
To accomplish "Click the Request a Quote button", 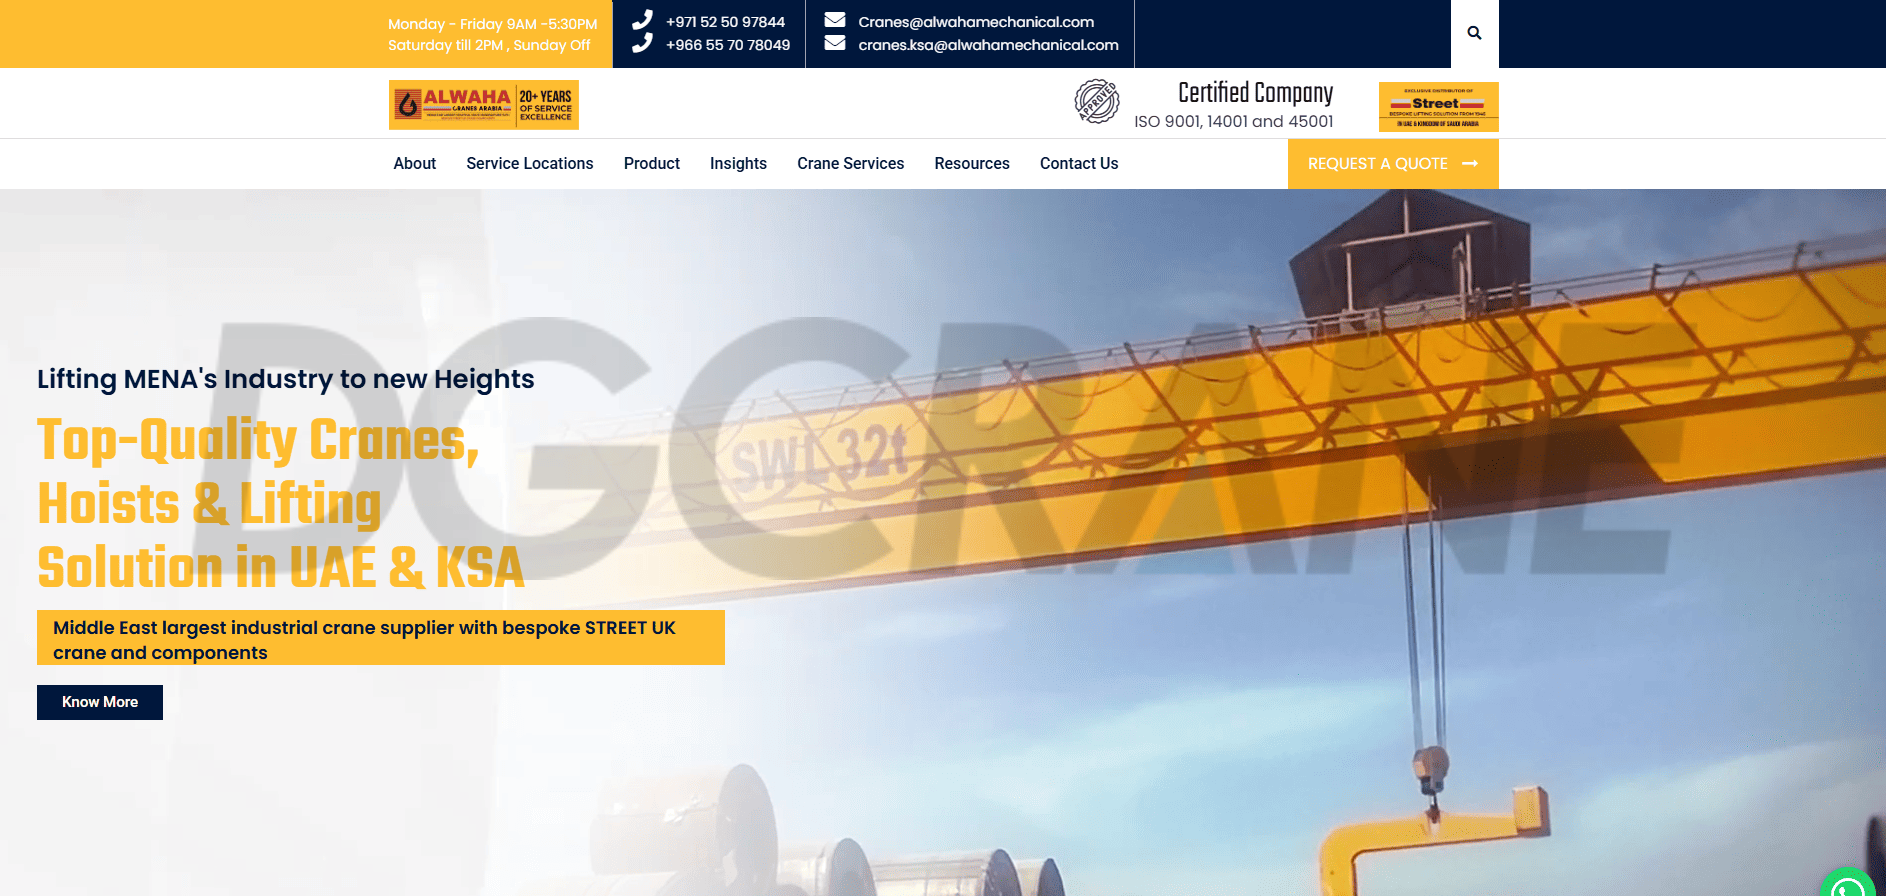I will click(x=1393, y=164).
